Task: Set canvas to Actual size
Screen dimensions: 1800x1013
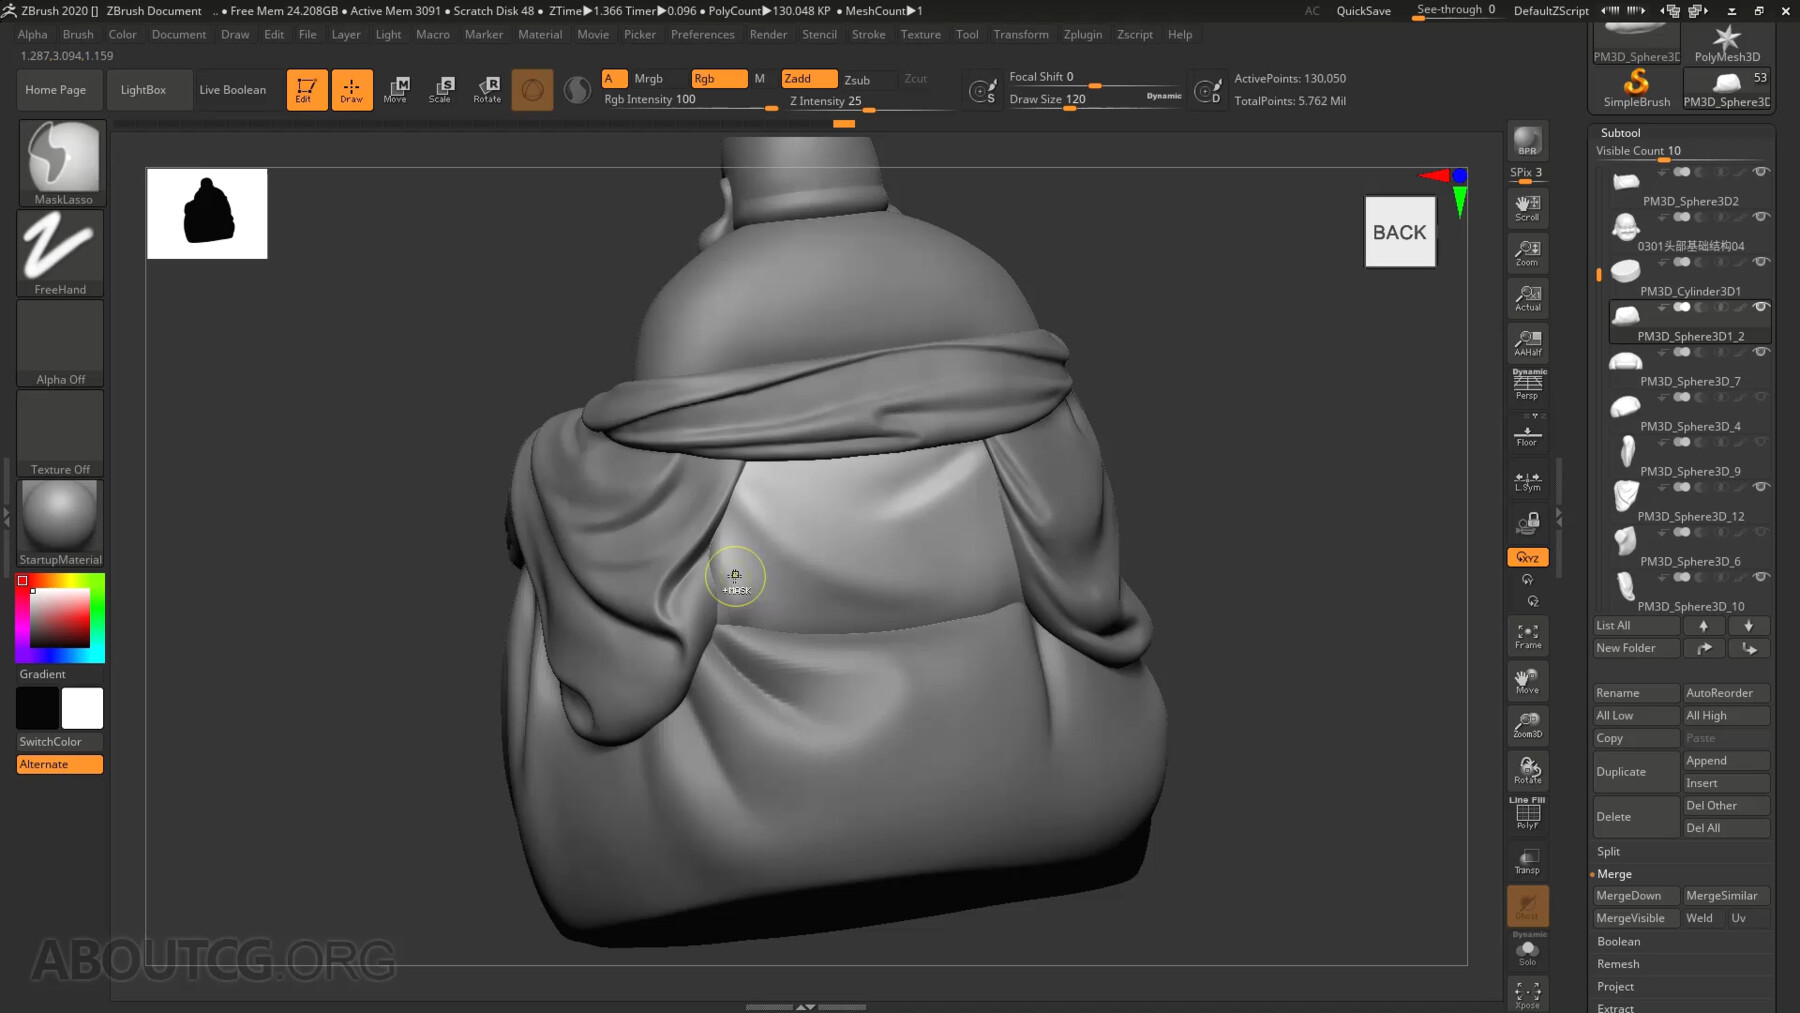Action: (1527, 298)
